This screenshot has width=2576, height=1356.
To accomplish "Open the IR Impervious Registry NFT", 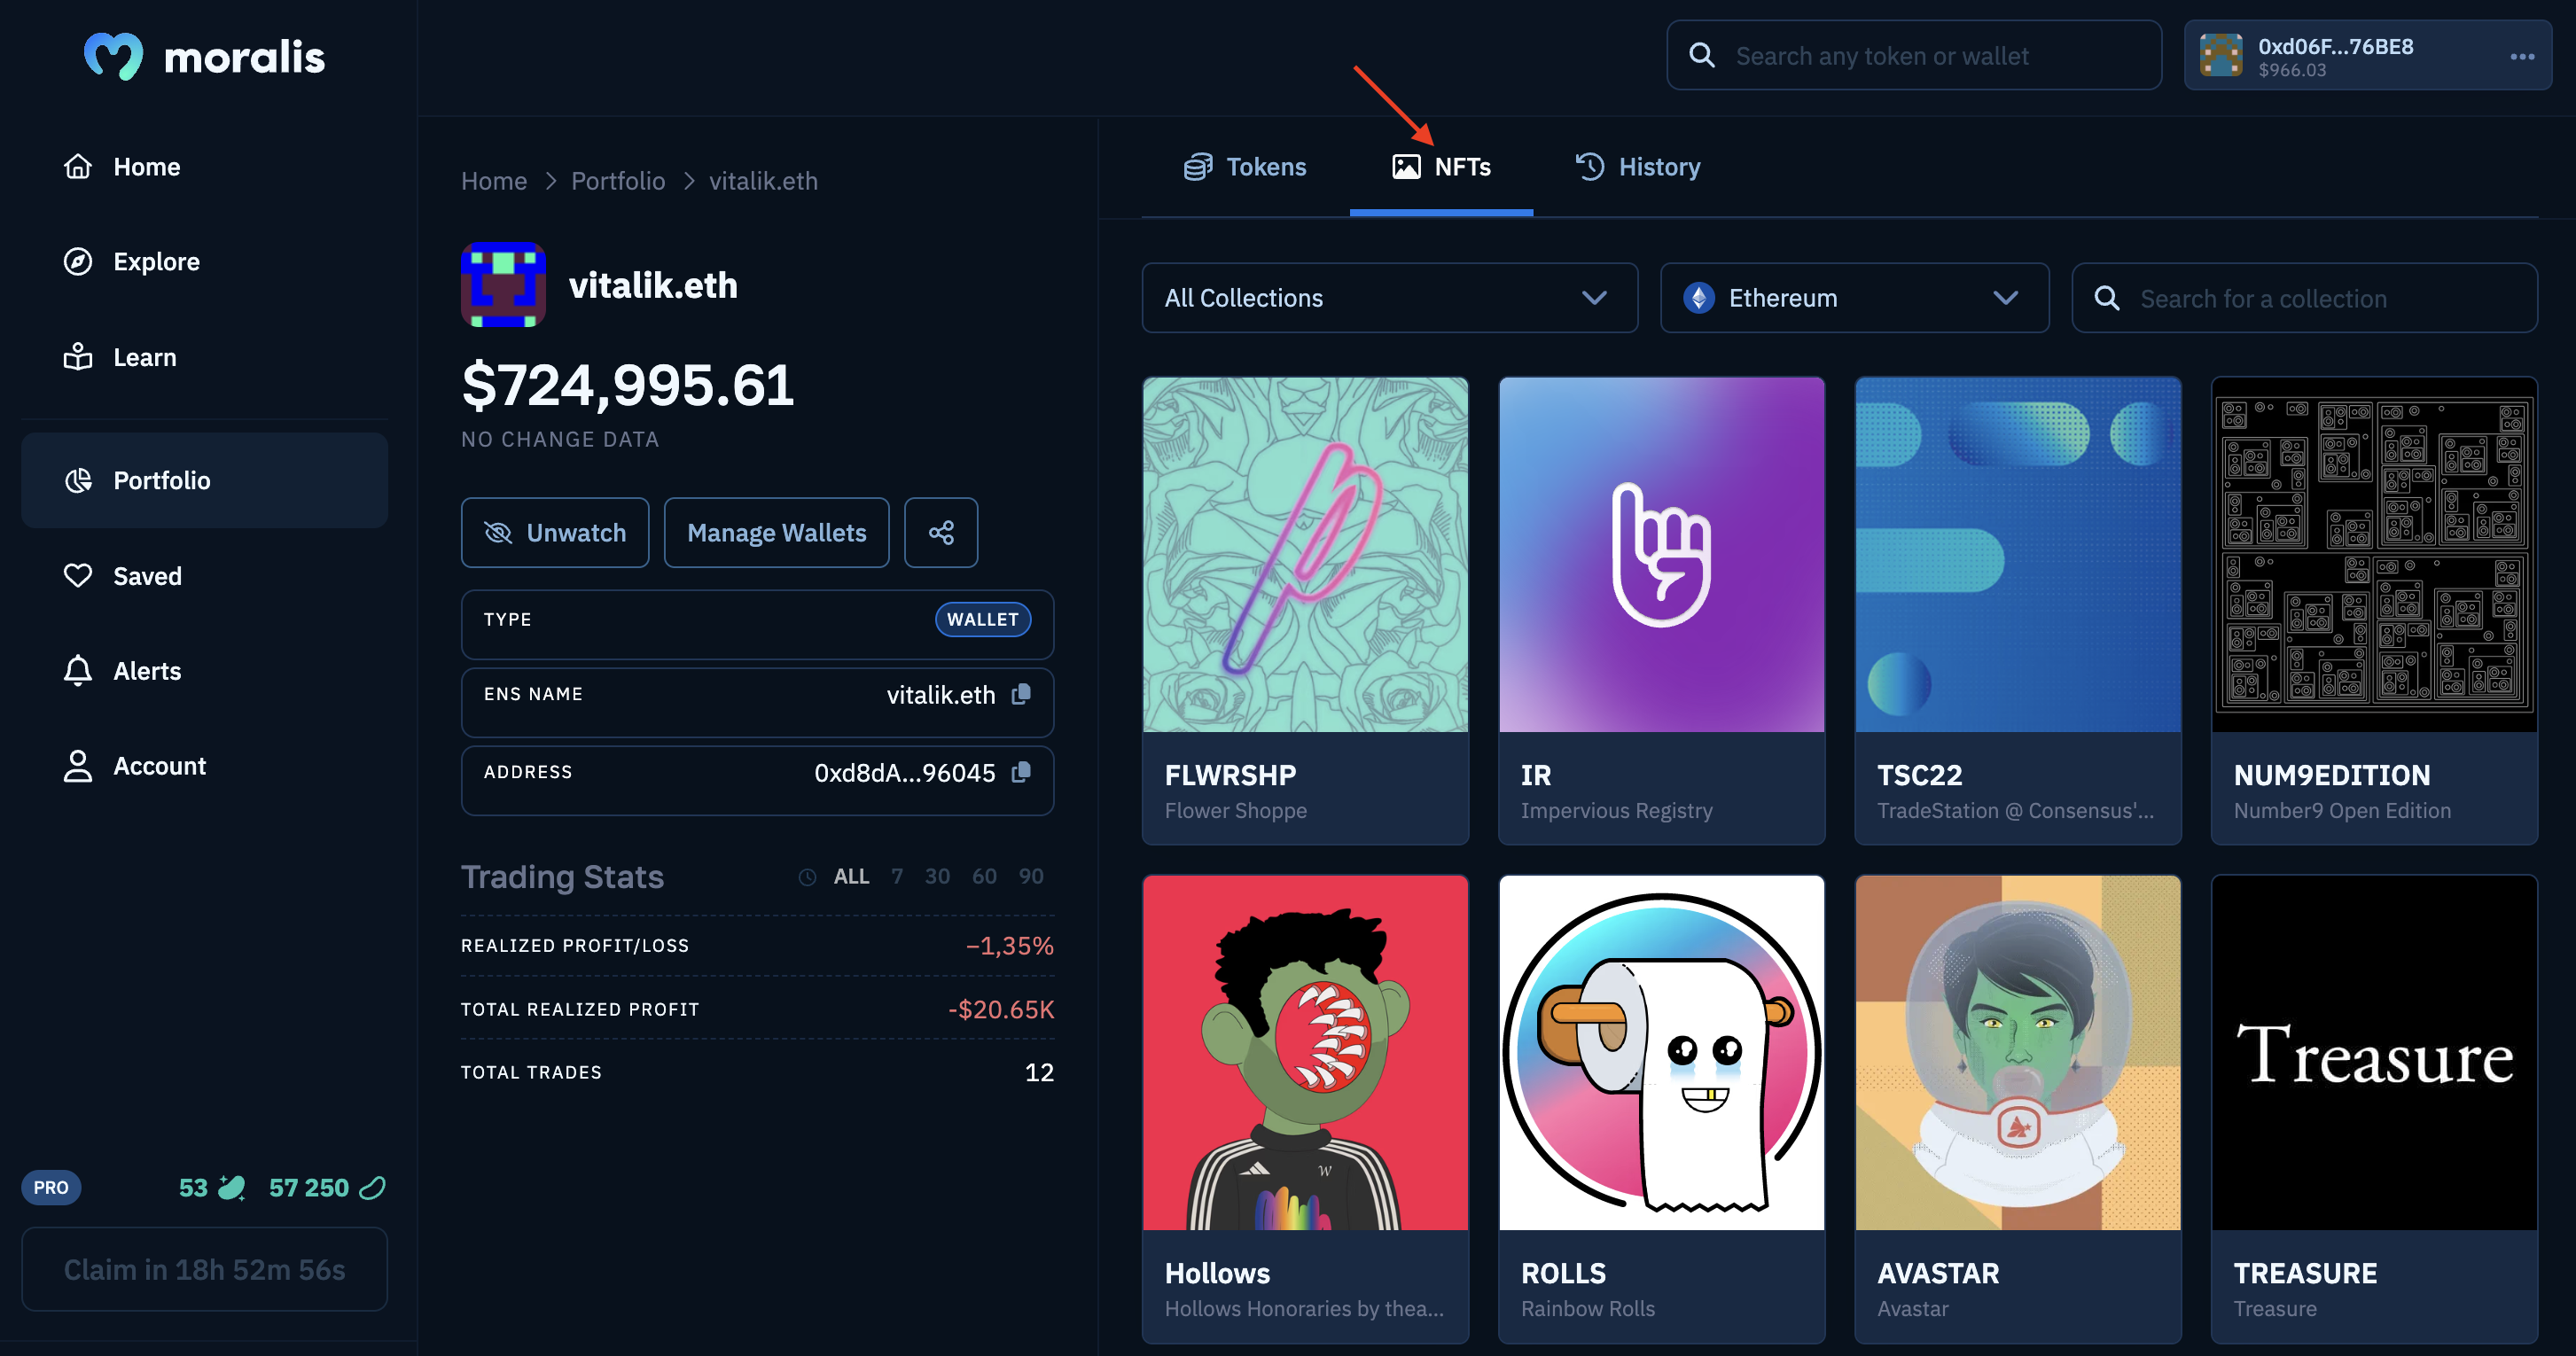I will pyautogui.click(x=1661, y=610).
